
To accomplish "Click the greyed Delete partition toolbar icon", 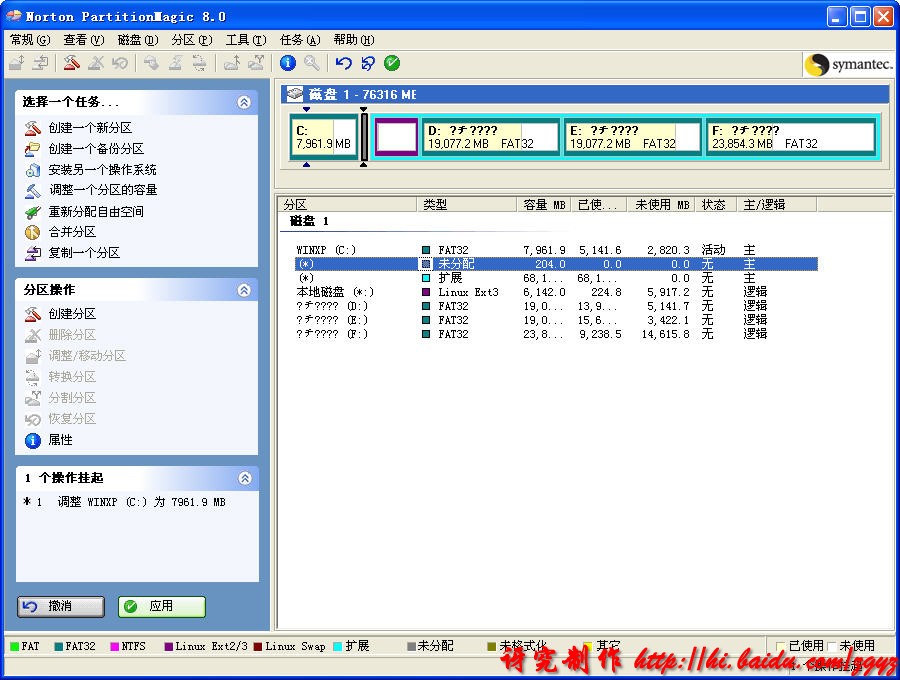I will click(96, 63).
